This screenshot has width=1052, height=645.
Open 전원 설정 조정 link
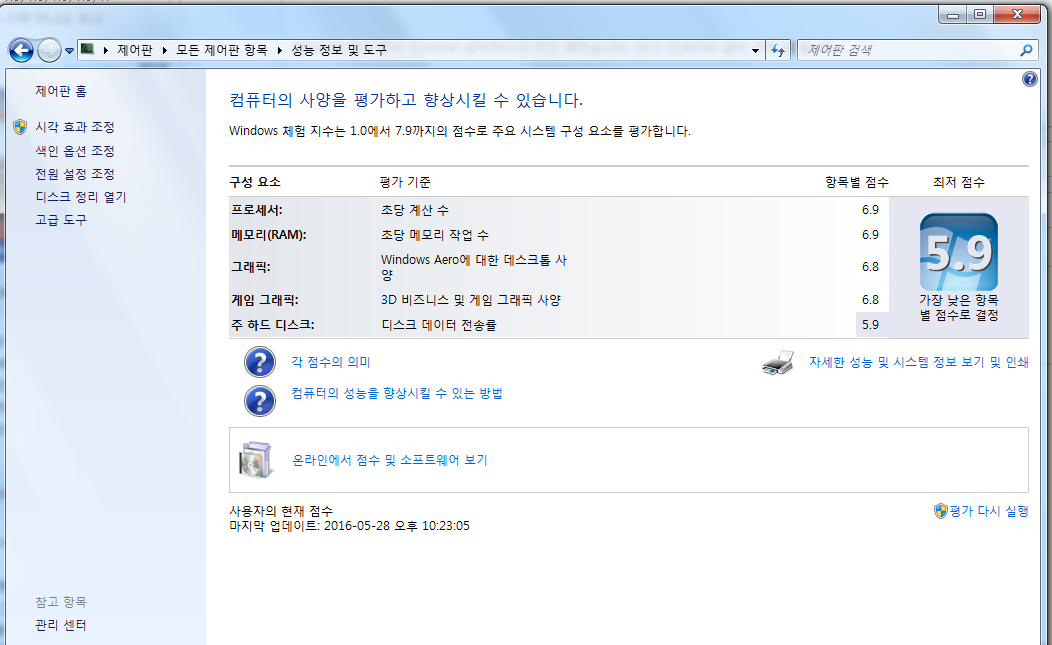[75, 174]
